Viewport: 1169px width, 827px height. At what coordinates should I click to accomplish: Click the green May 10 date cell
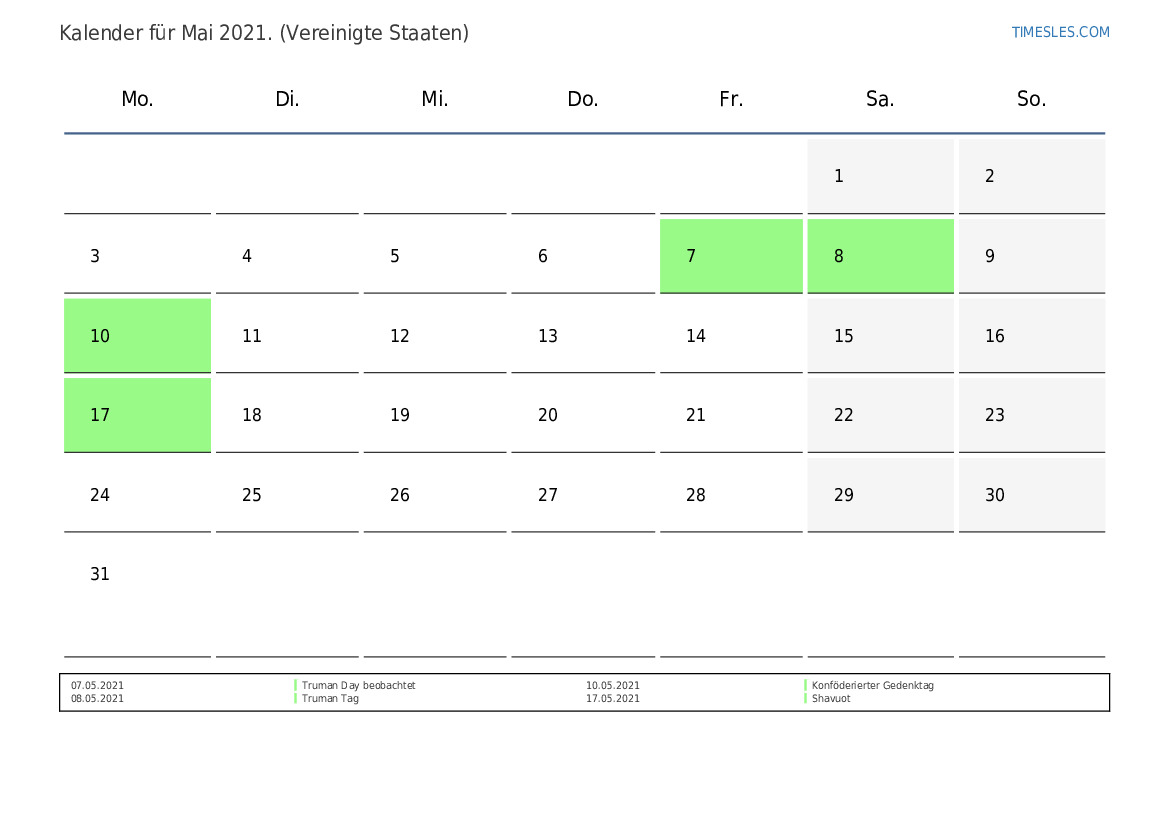click(x=137, y=336)
